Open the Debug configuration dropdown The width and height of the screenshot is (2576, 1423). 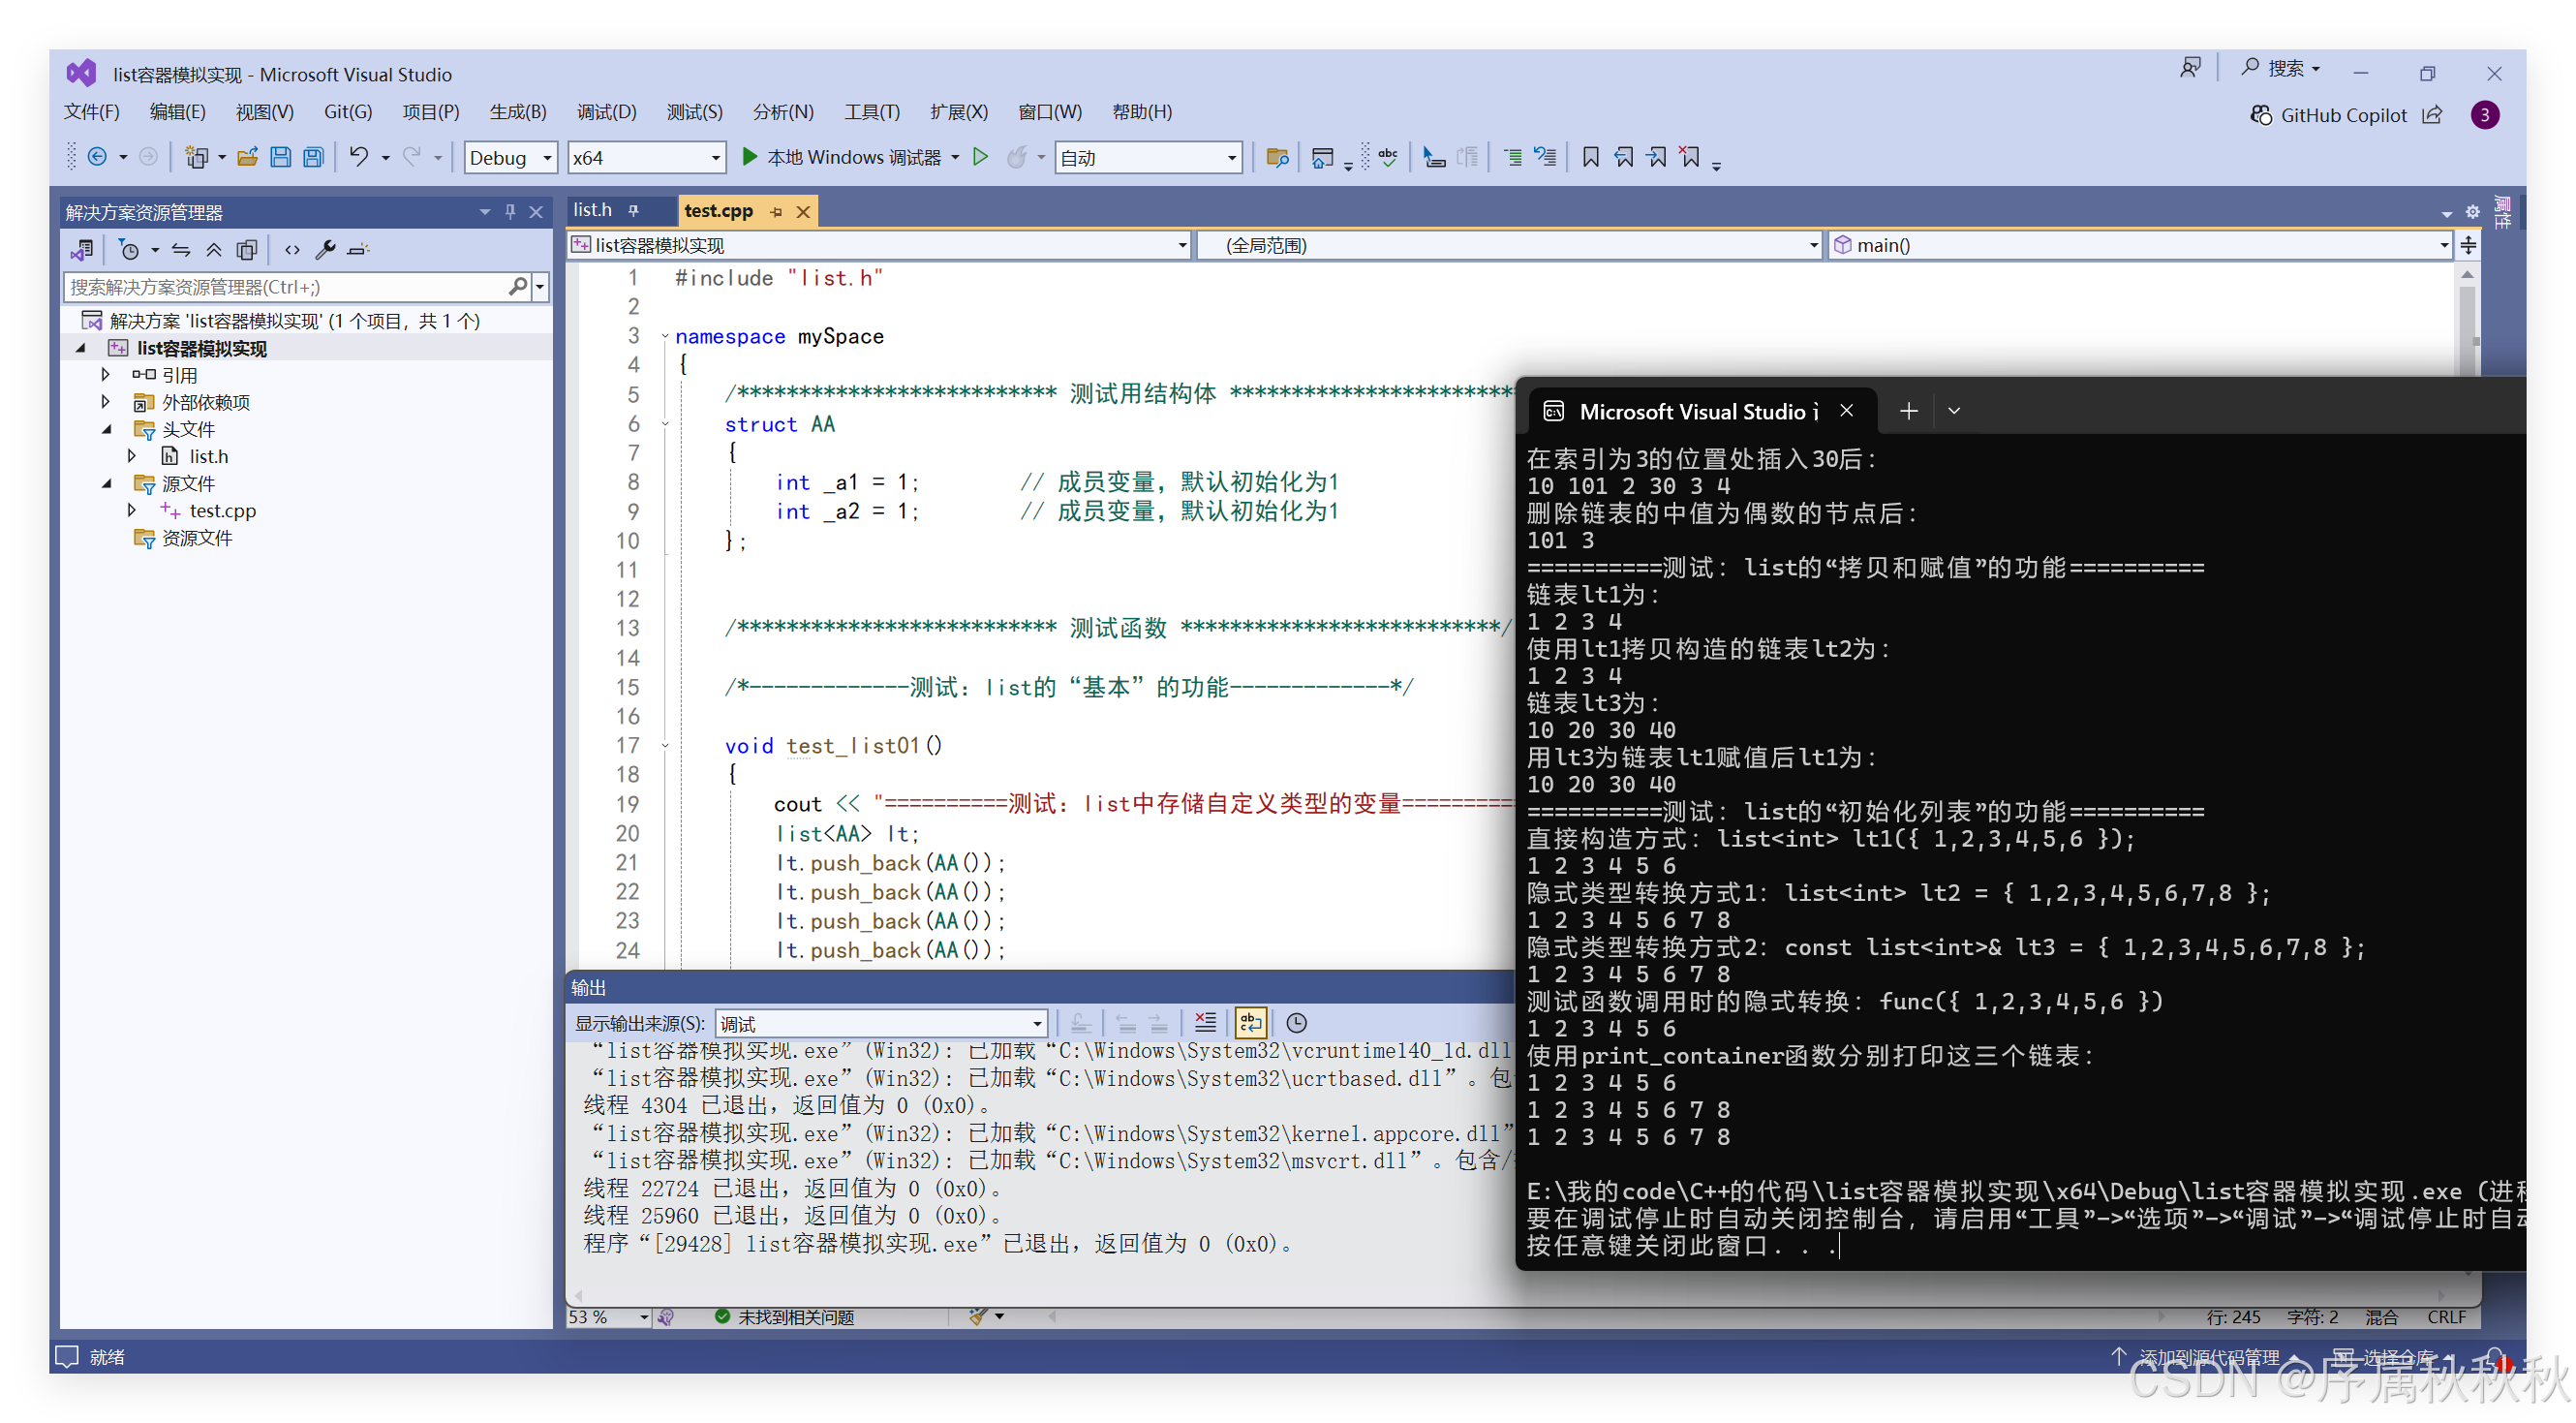tap(510, 158)
